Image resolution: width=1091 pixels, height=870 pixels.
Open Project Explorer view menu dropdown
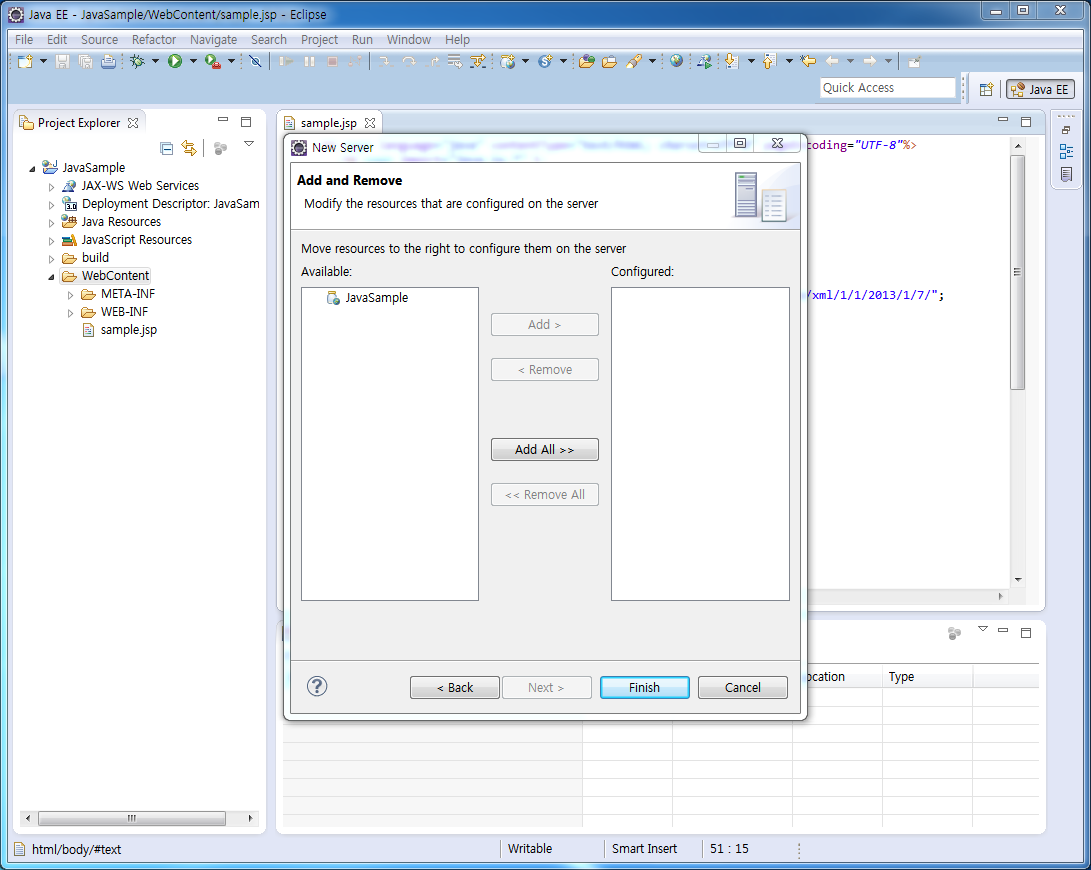(249, 145)
